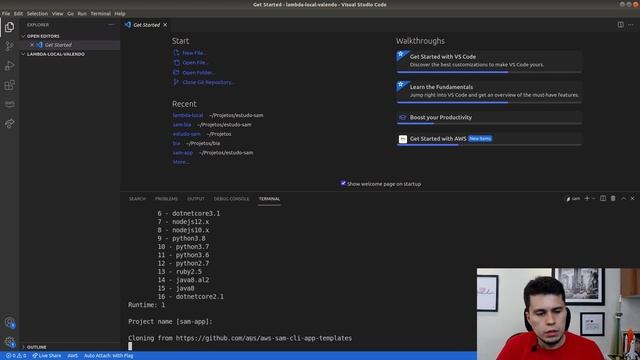Click the Open File link
This screenshot has height=360, width=640.
(196, 62)
